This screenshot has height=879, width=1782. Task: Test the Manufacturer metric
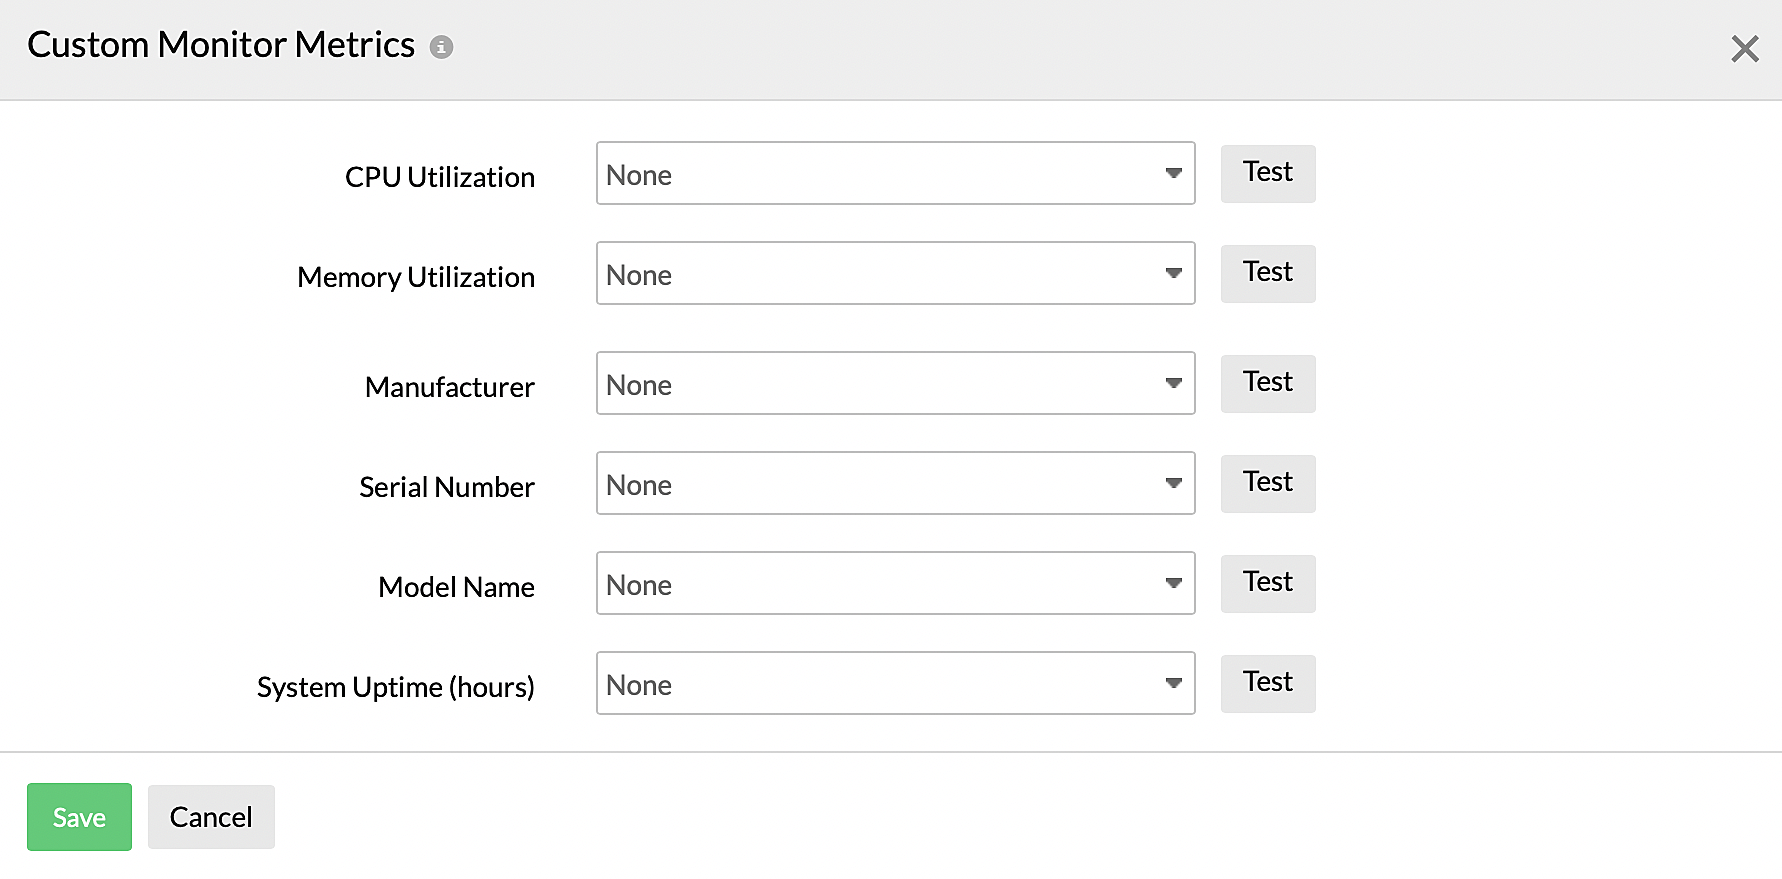point(1267,383)
